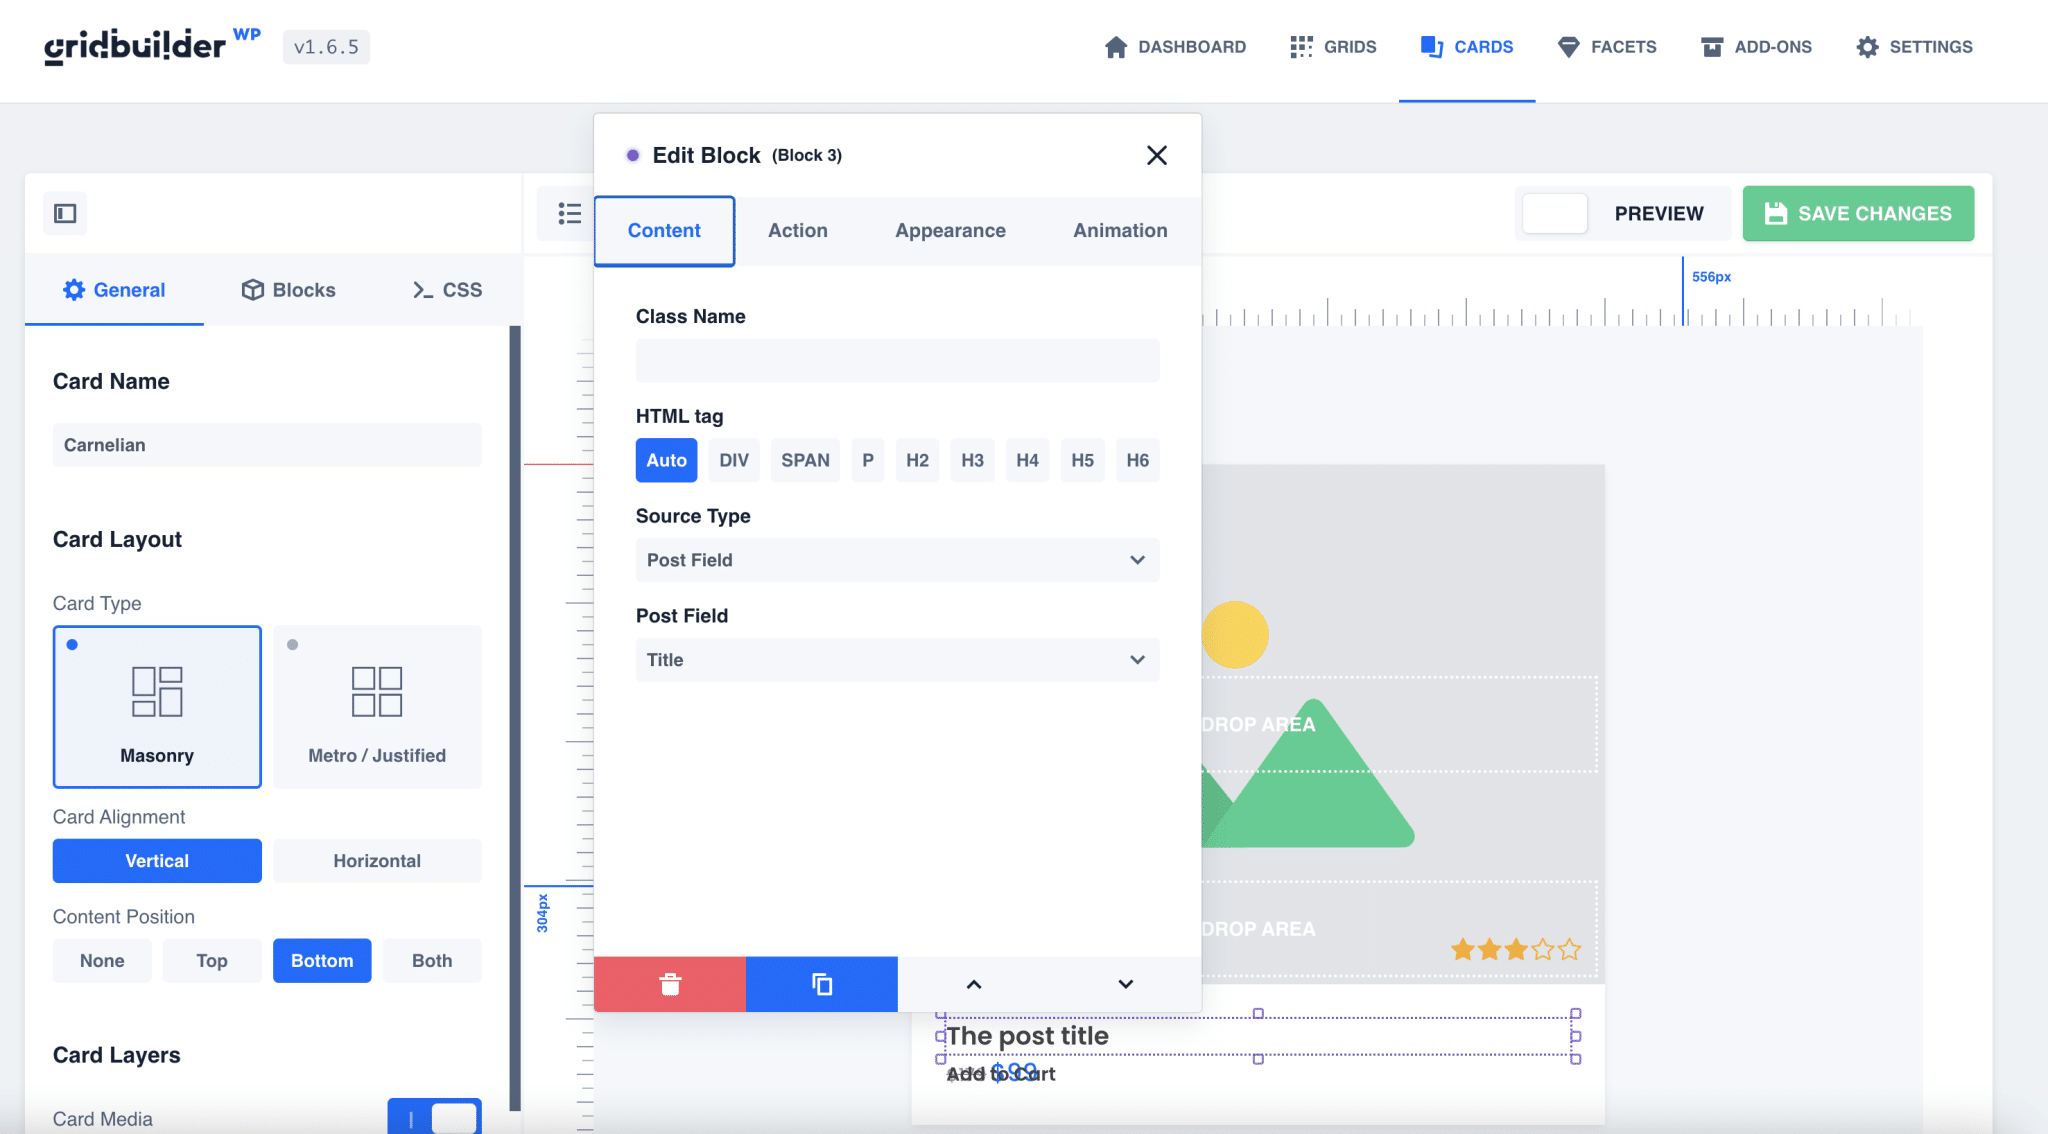Select the Add to Cart block

[1001, 1074]
